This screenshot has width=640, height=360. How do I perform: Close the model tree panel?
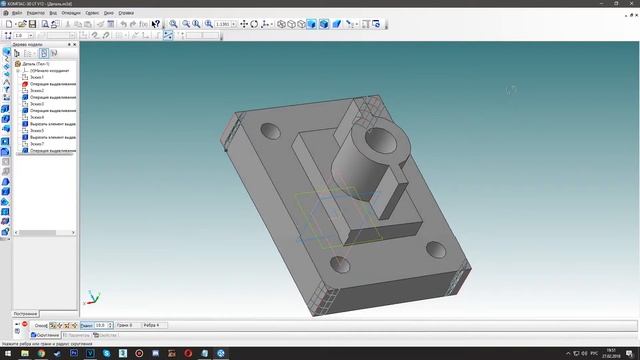coord(75,44)
